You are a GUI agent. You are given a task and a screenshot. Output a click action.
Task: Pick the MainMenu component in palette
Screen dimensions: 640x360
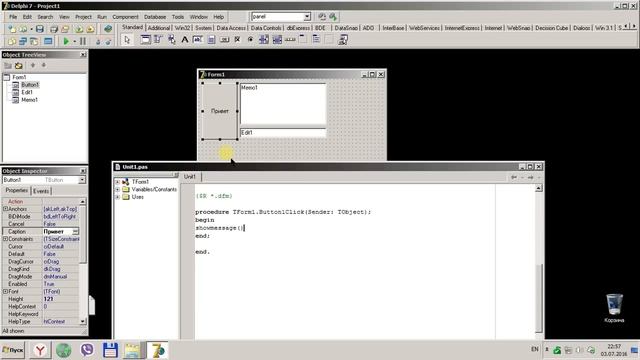[x=158, y=40]
